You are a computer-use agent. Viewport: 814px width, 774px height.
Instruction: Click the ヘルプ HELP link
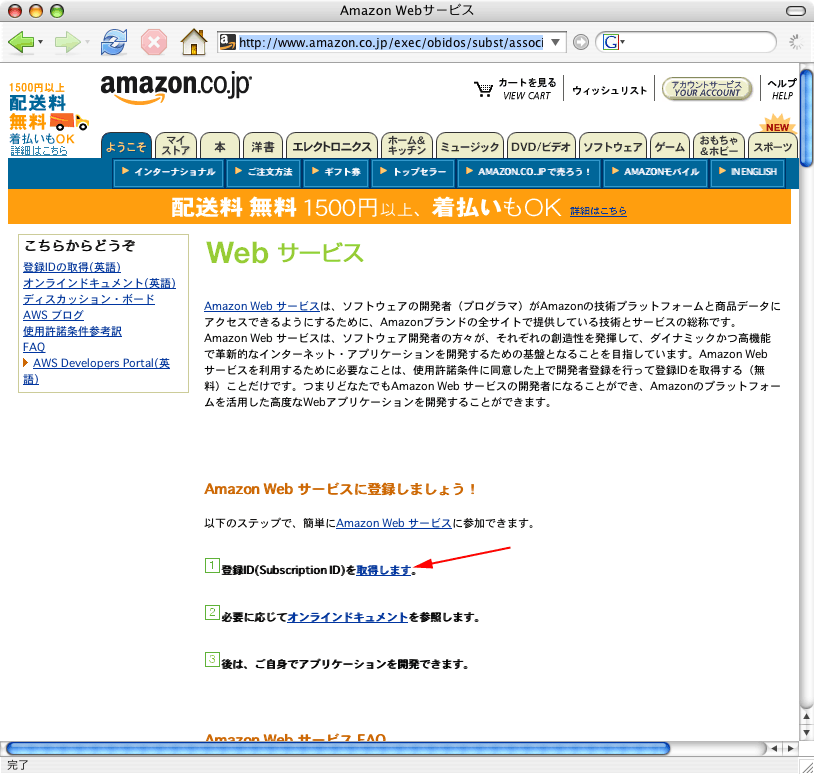[x=782, y=89]
